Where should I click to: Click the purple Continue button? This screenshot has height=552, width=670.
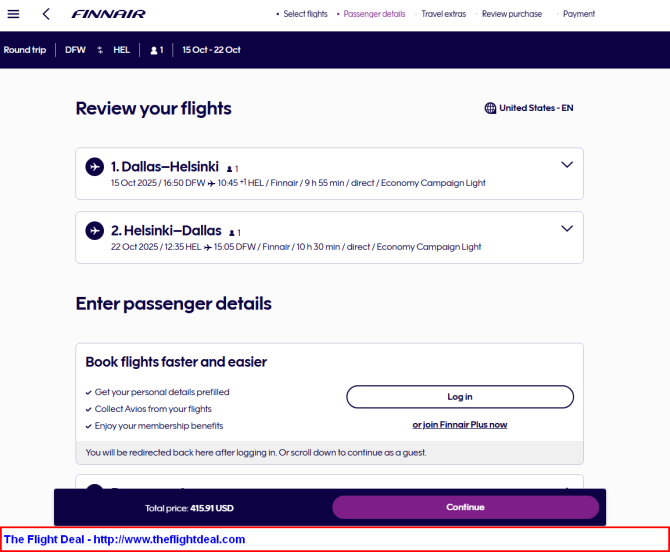coord(465,507)
